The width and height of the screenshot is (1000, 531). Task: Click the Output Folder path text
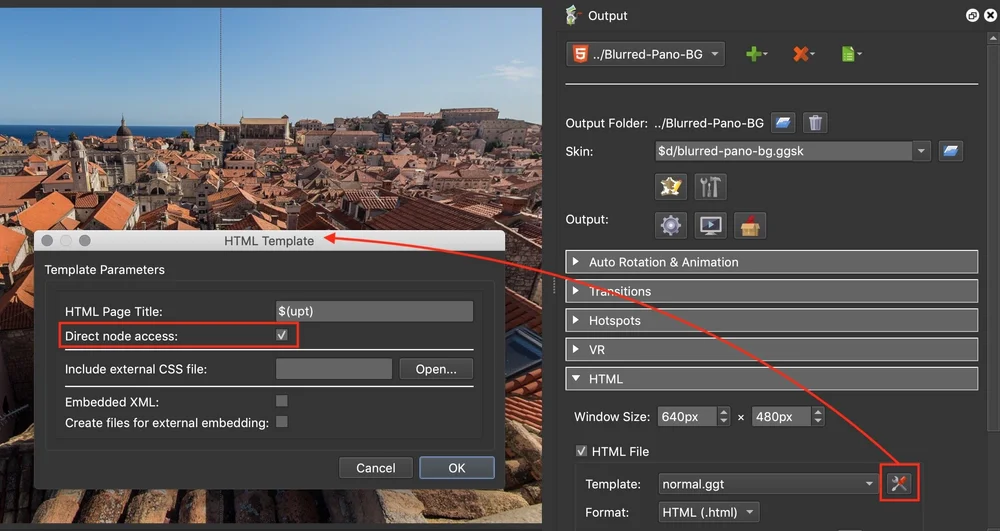click(x=709, y=123)
